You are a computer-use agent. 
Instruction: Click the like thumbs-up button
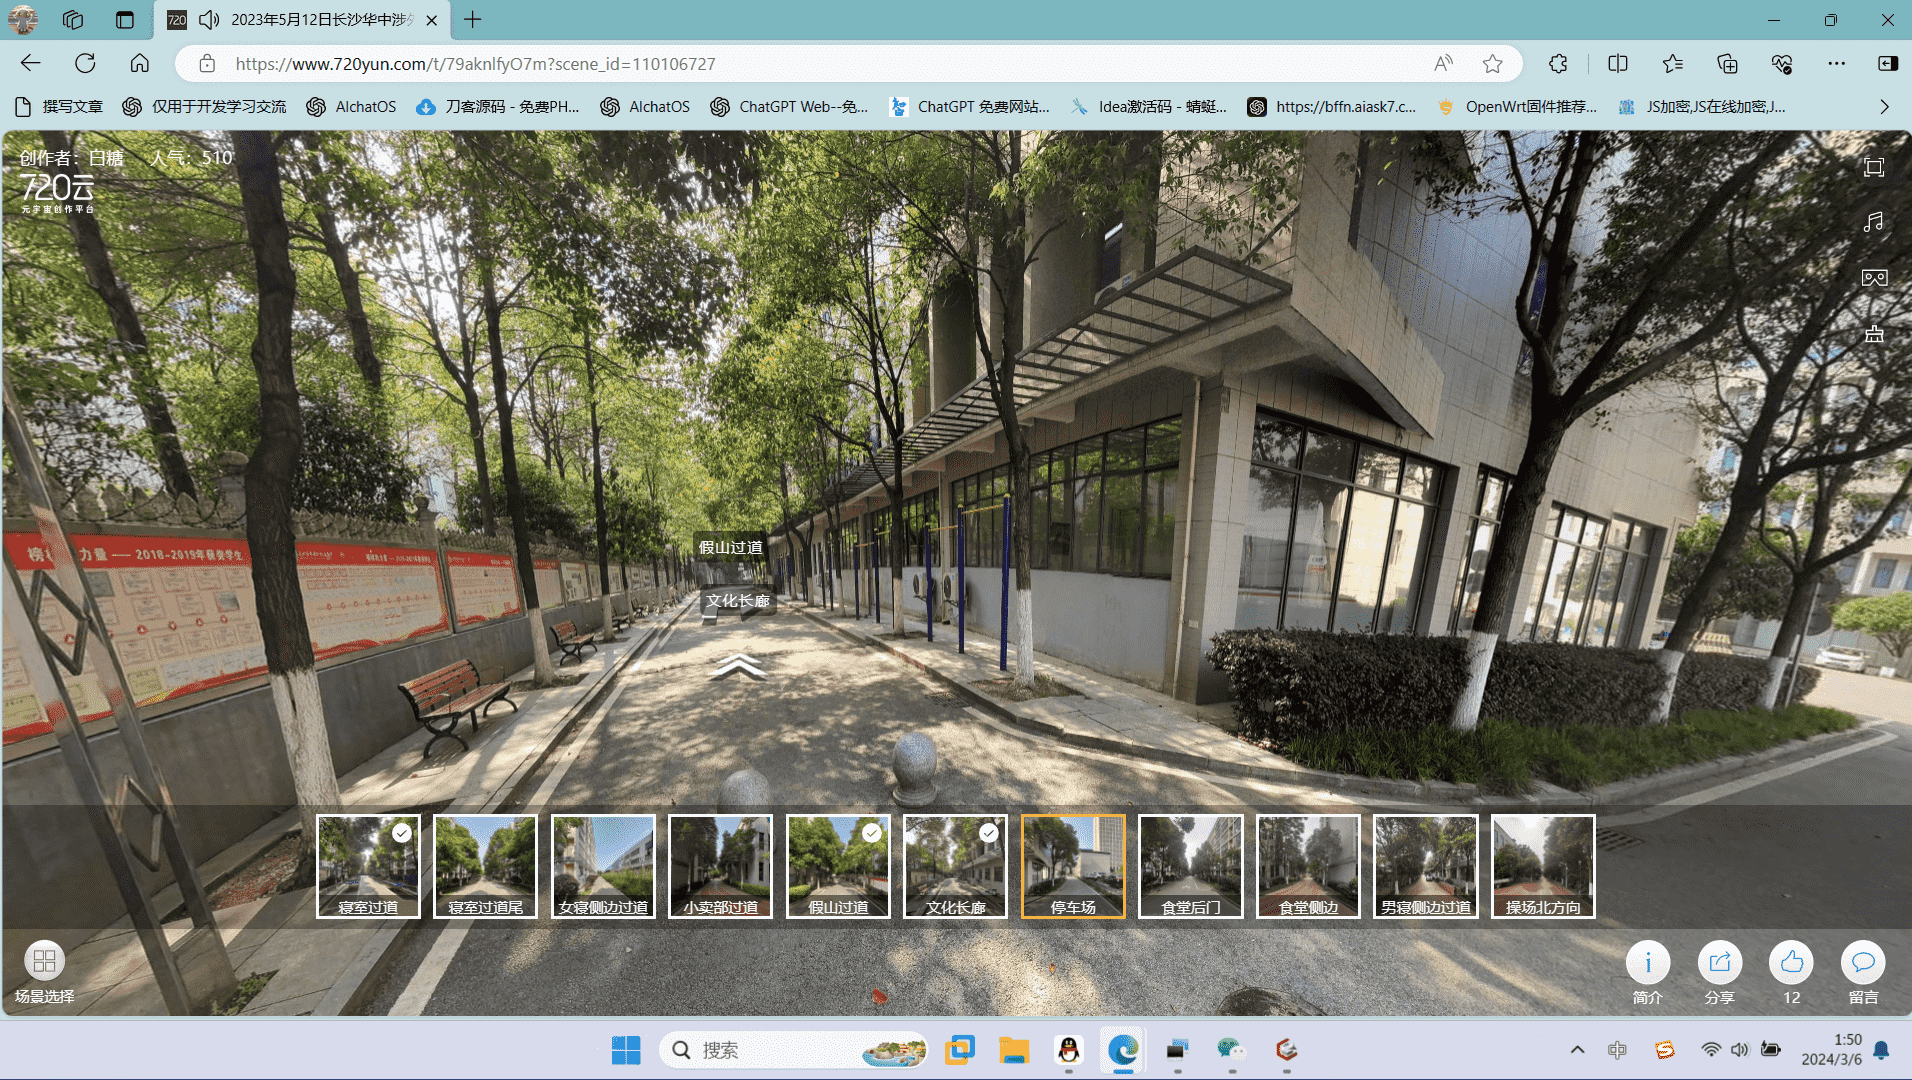tap(1791, 963)
